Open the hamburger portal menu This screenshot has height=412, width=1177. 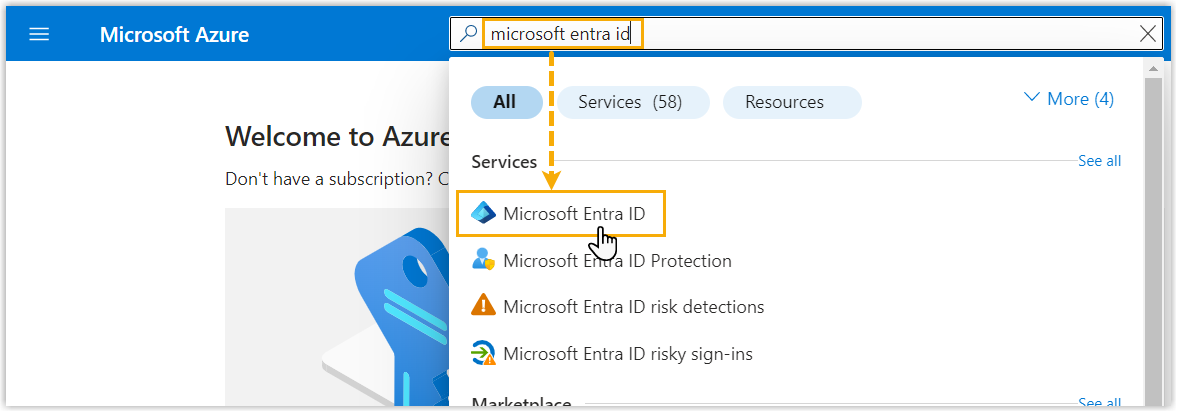(39, 35)
